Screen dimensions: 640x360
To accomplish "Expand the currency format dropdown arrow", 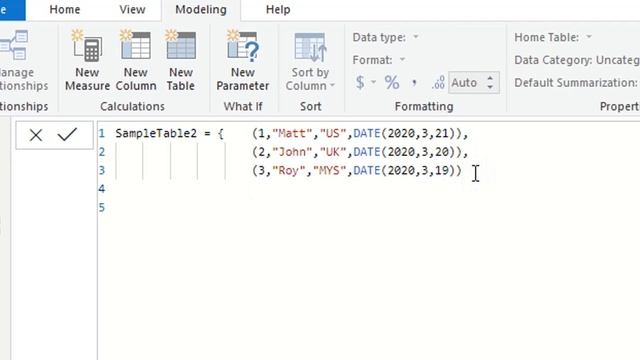I will click(373, 82).
